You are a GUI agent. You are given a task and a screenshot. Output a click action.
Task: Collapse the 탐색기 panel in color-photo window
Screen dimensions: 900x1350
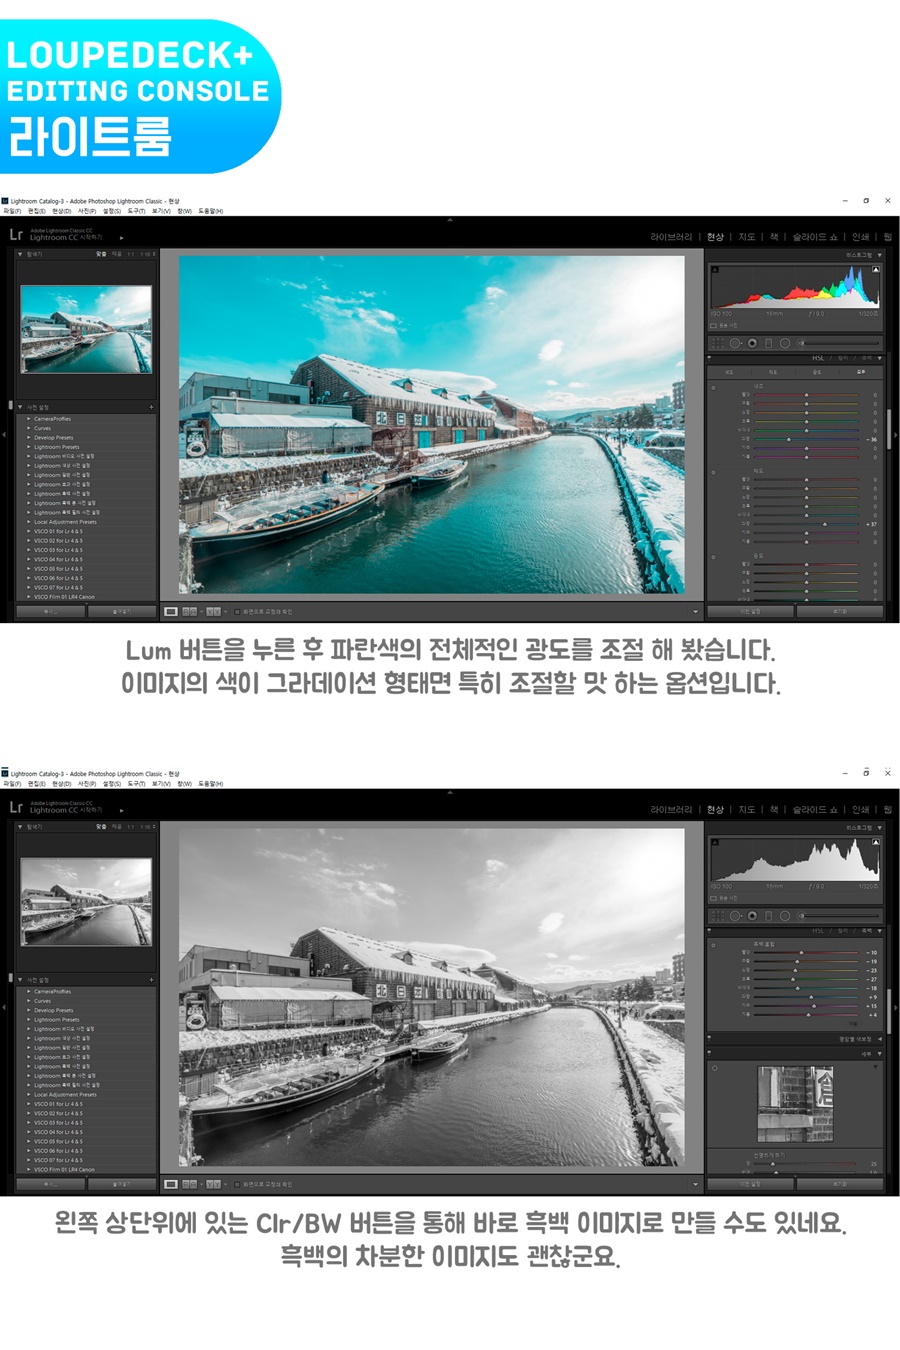point(20,254)
